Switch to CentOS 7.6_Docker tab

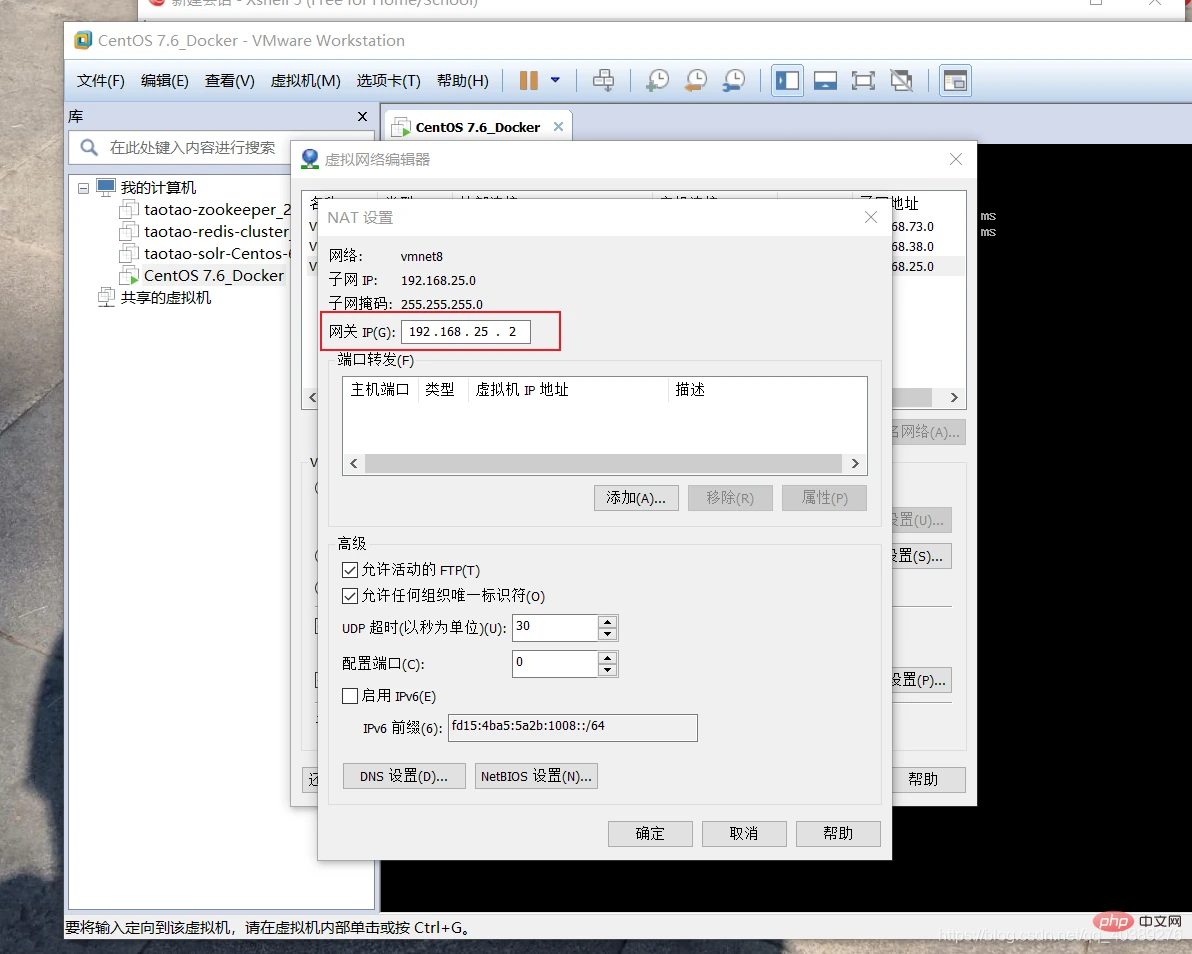(477, 127)
